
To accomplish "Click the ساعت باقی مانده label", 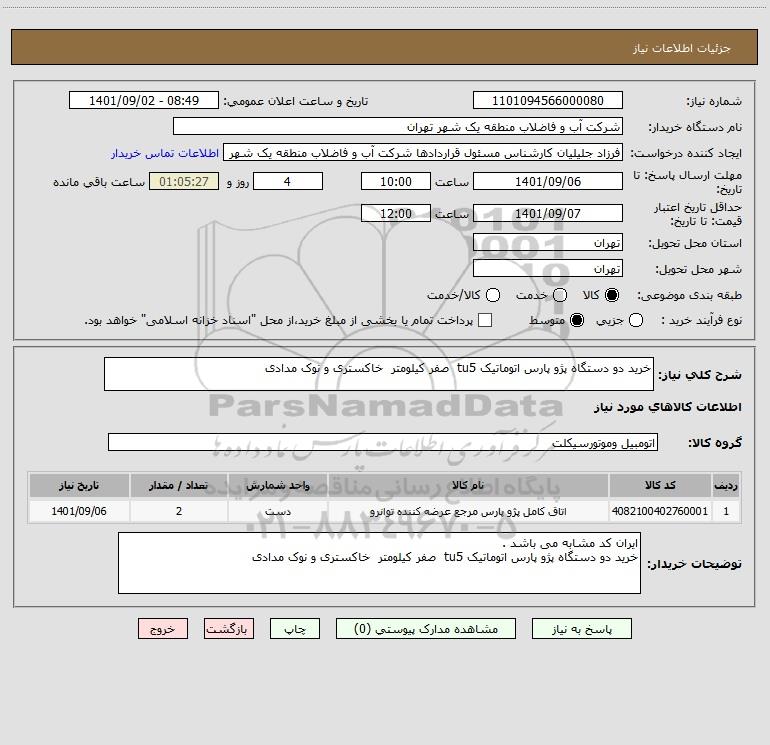I will point(99,182).
